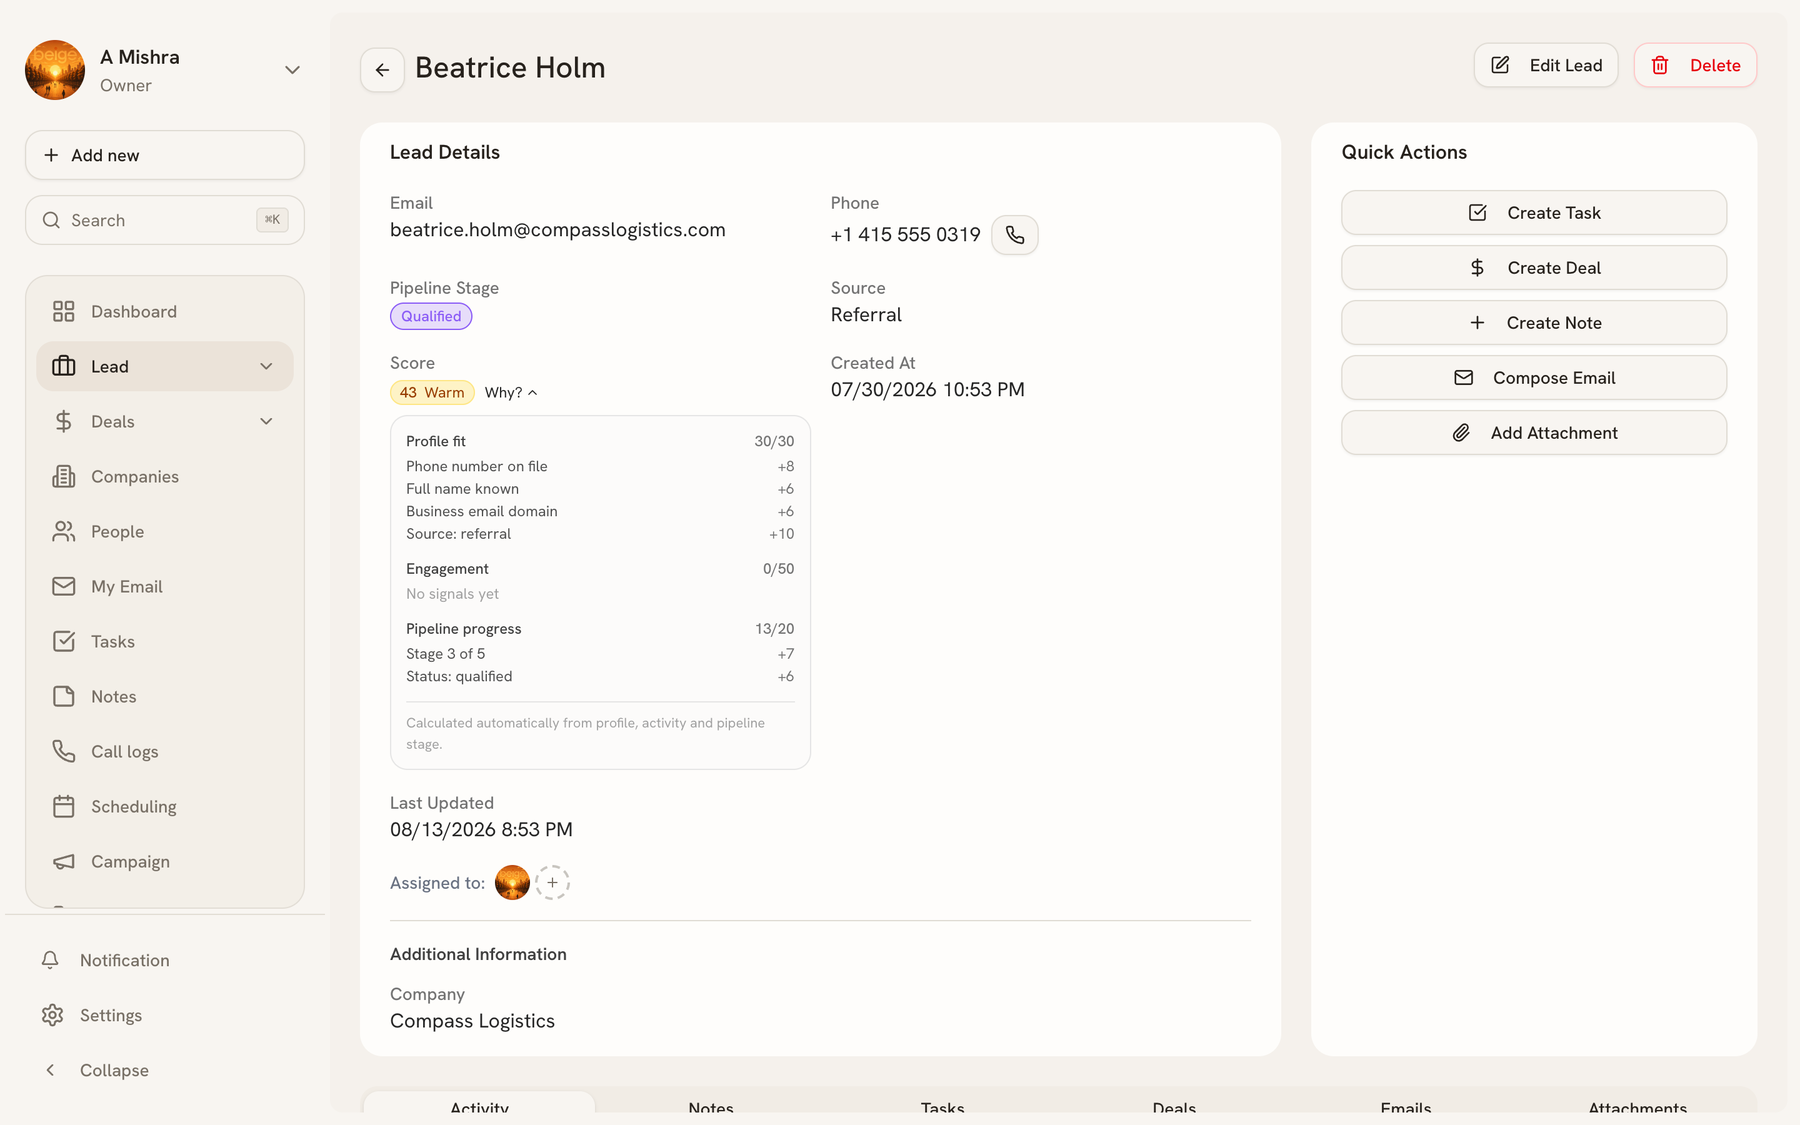Expand the A Mishra account menu
Image resolution: width=1800 pixels, height=1125 pixels.
pyautogui.click(x=292, y=70)
